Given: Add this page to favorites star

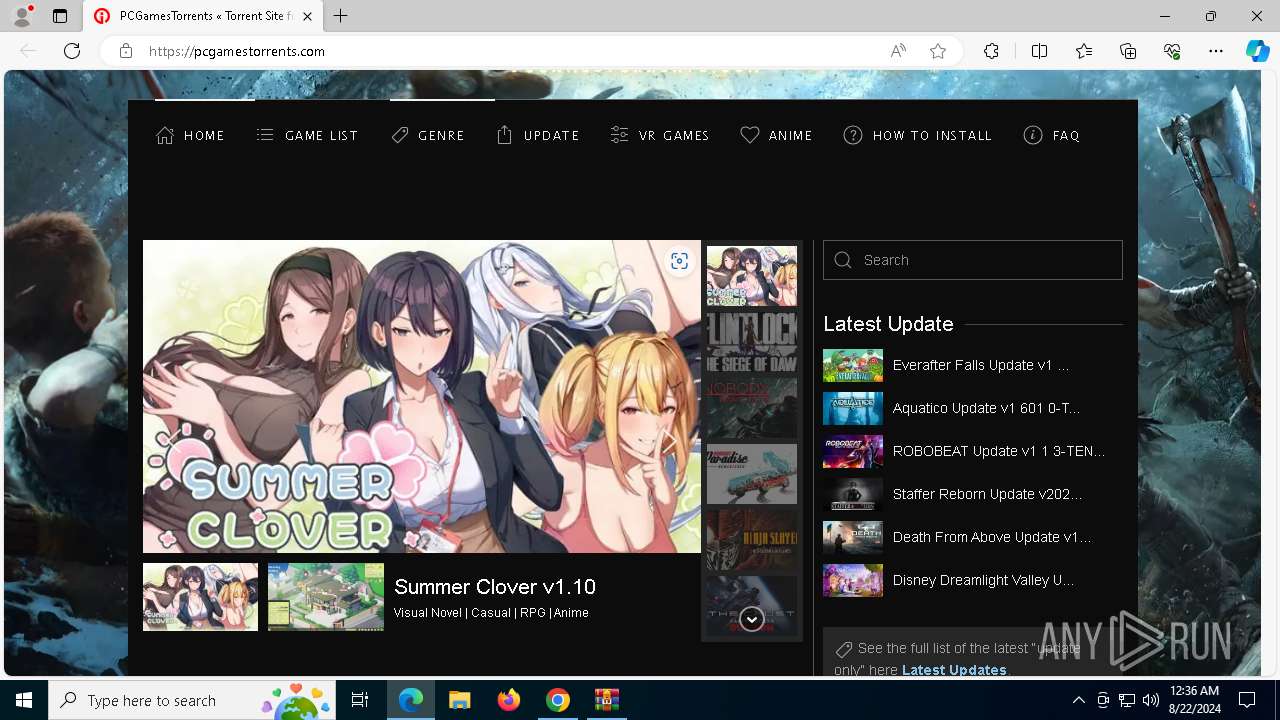Looking at the screenshot, I should coord(938,51).
